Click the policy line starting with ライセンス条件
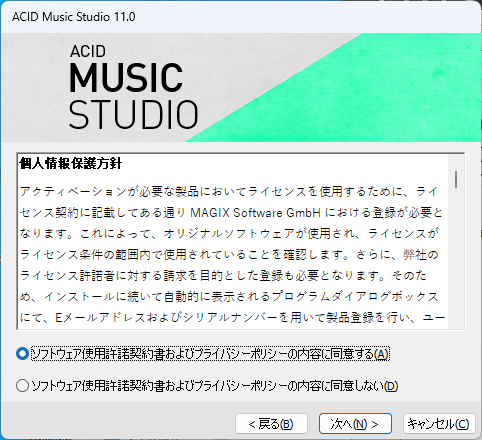 pyautogui.click(x=229, y=255)
